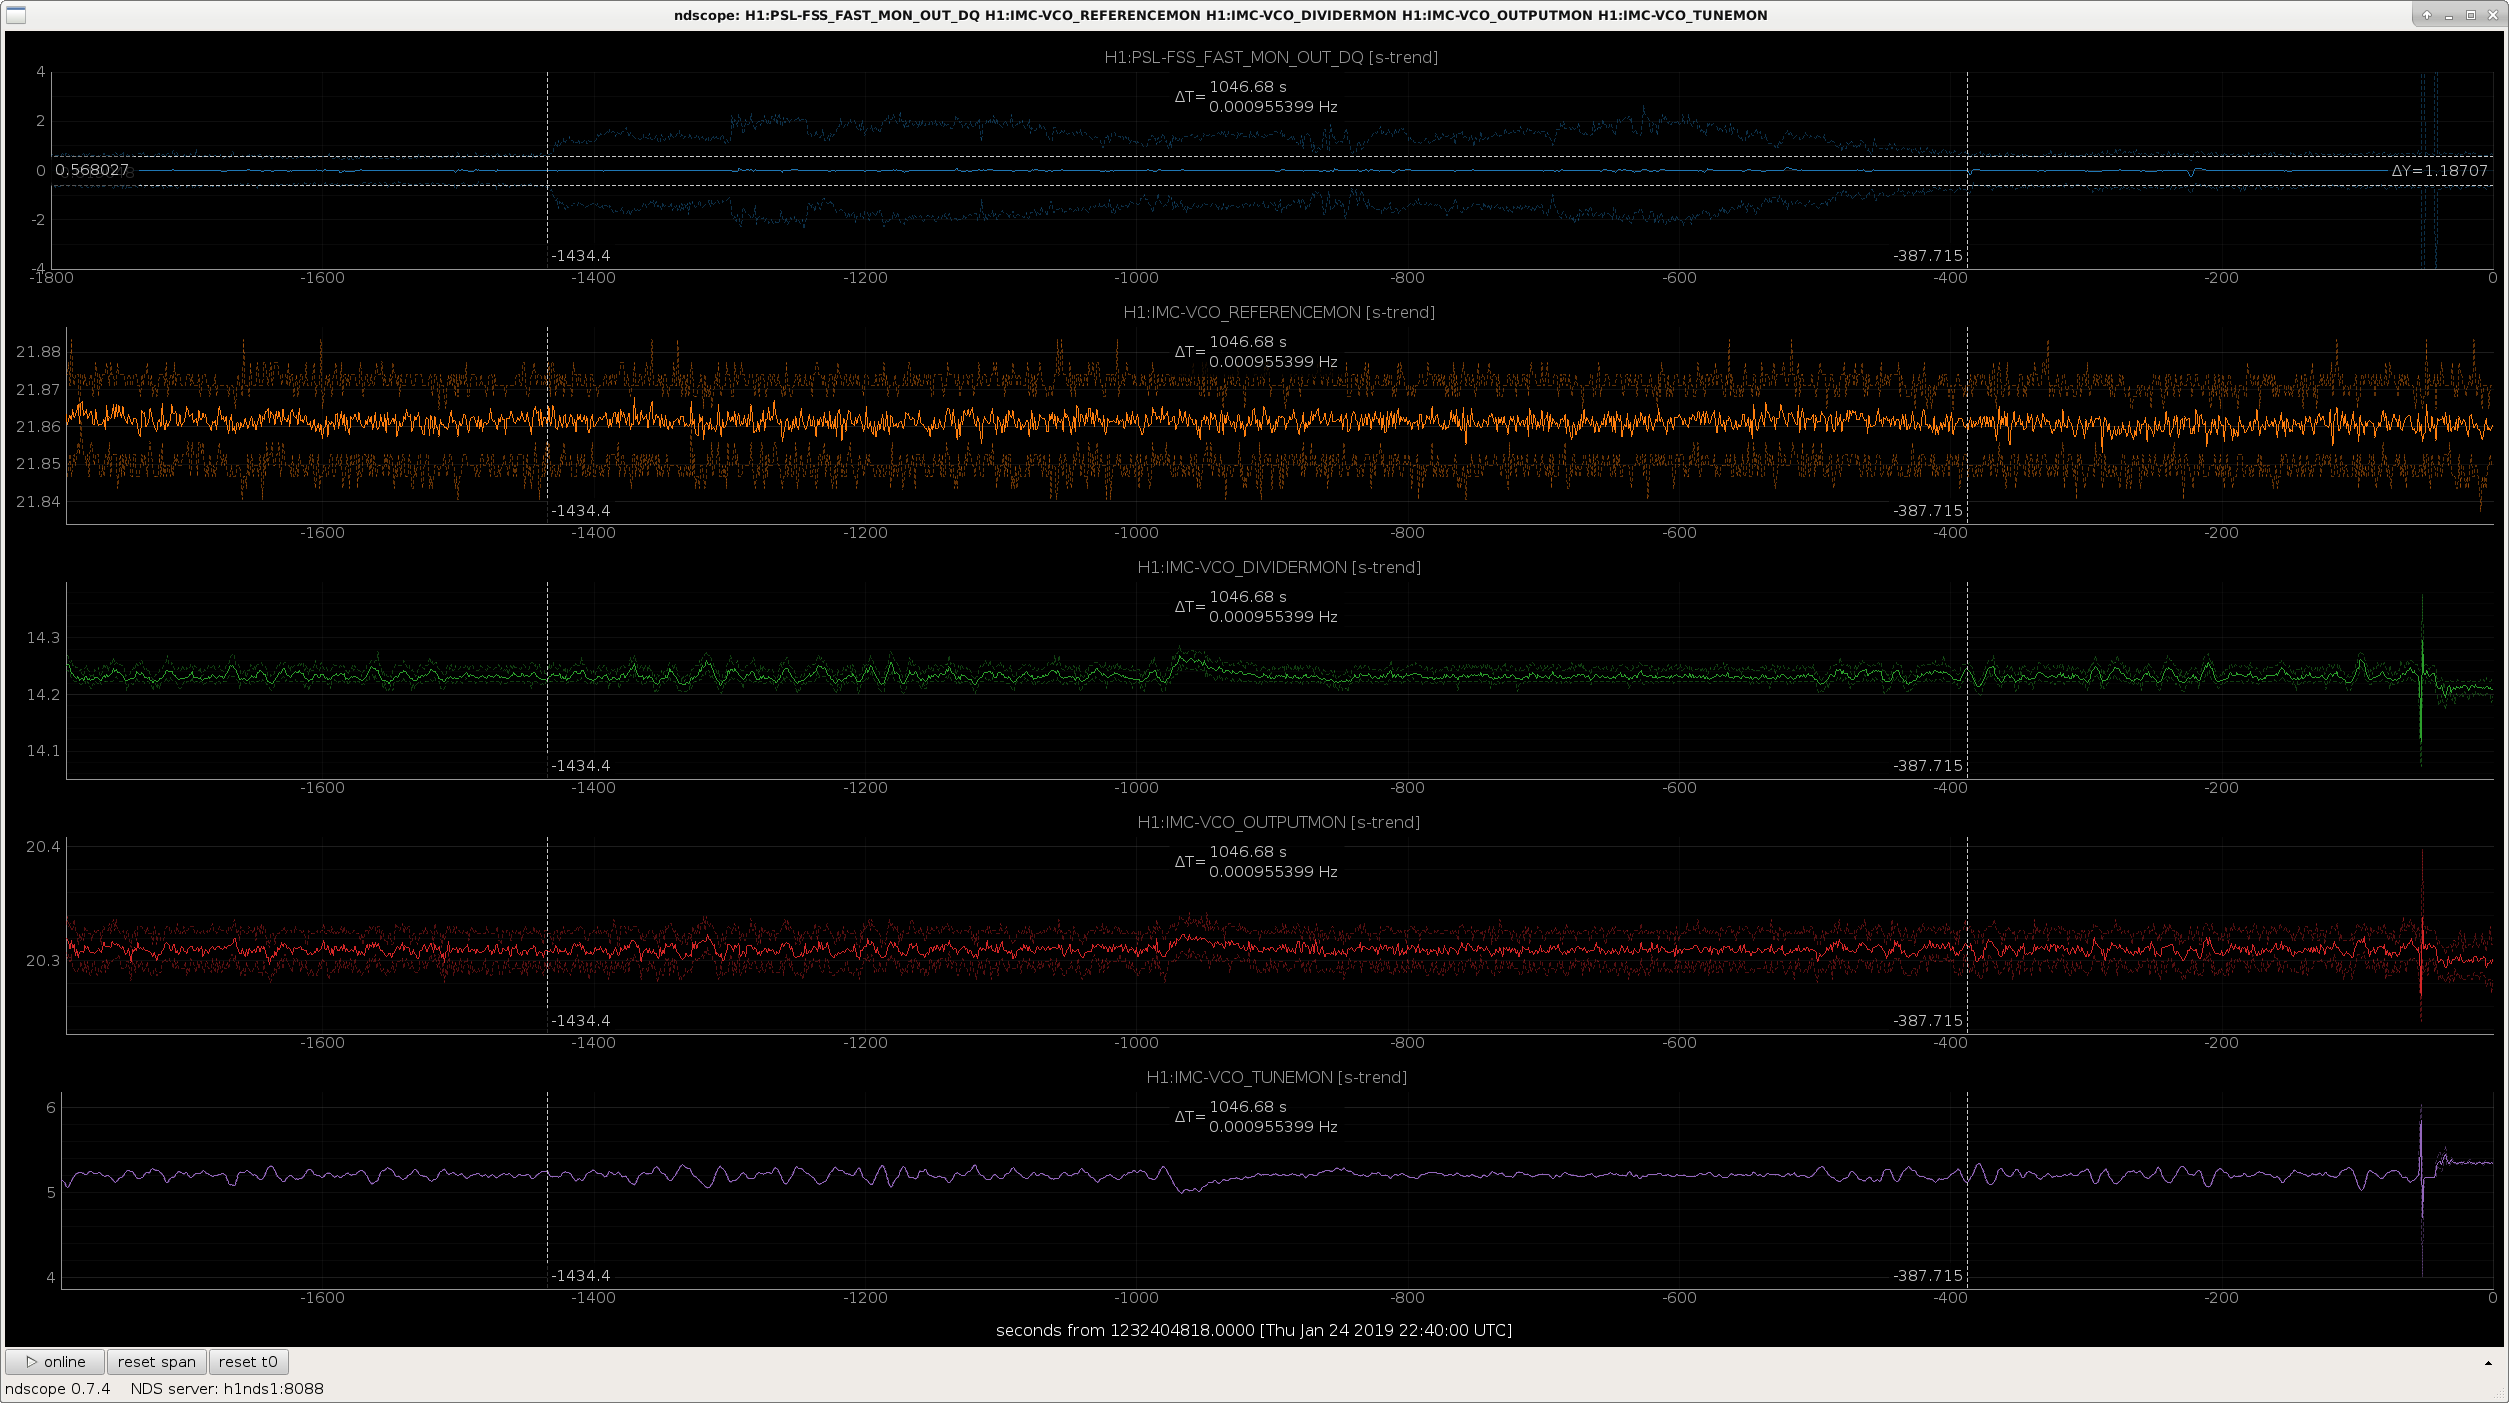This screenshot has width=2509, height=1403.
Task: Click the H1:IMC-VCO_TUNEMON plot title
Action: [x=1276, y=1077]
